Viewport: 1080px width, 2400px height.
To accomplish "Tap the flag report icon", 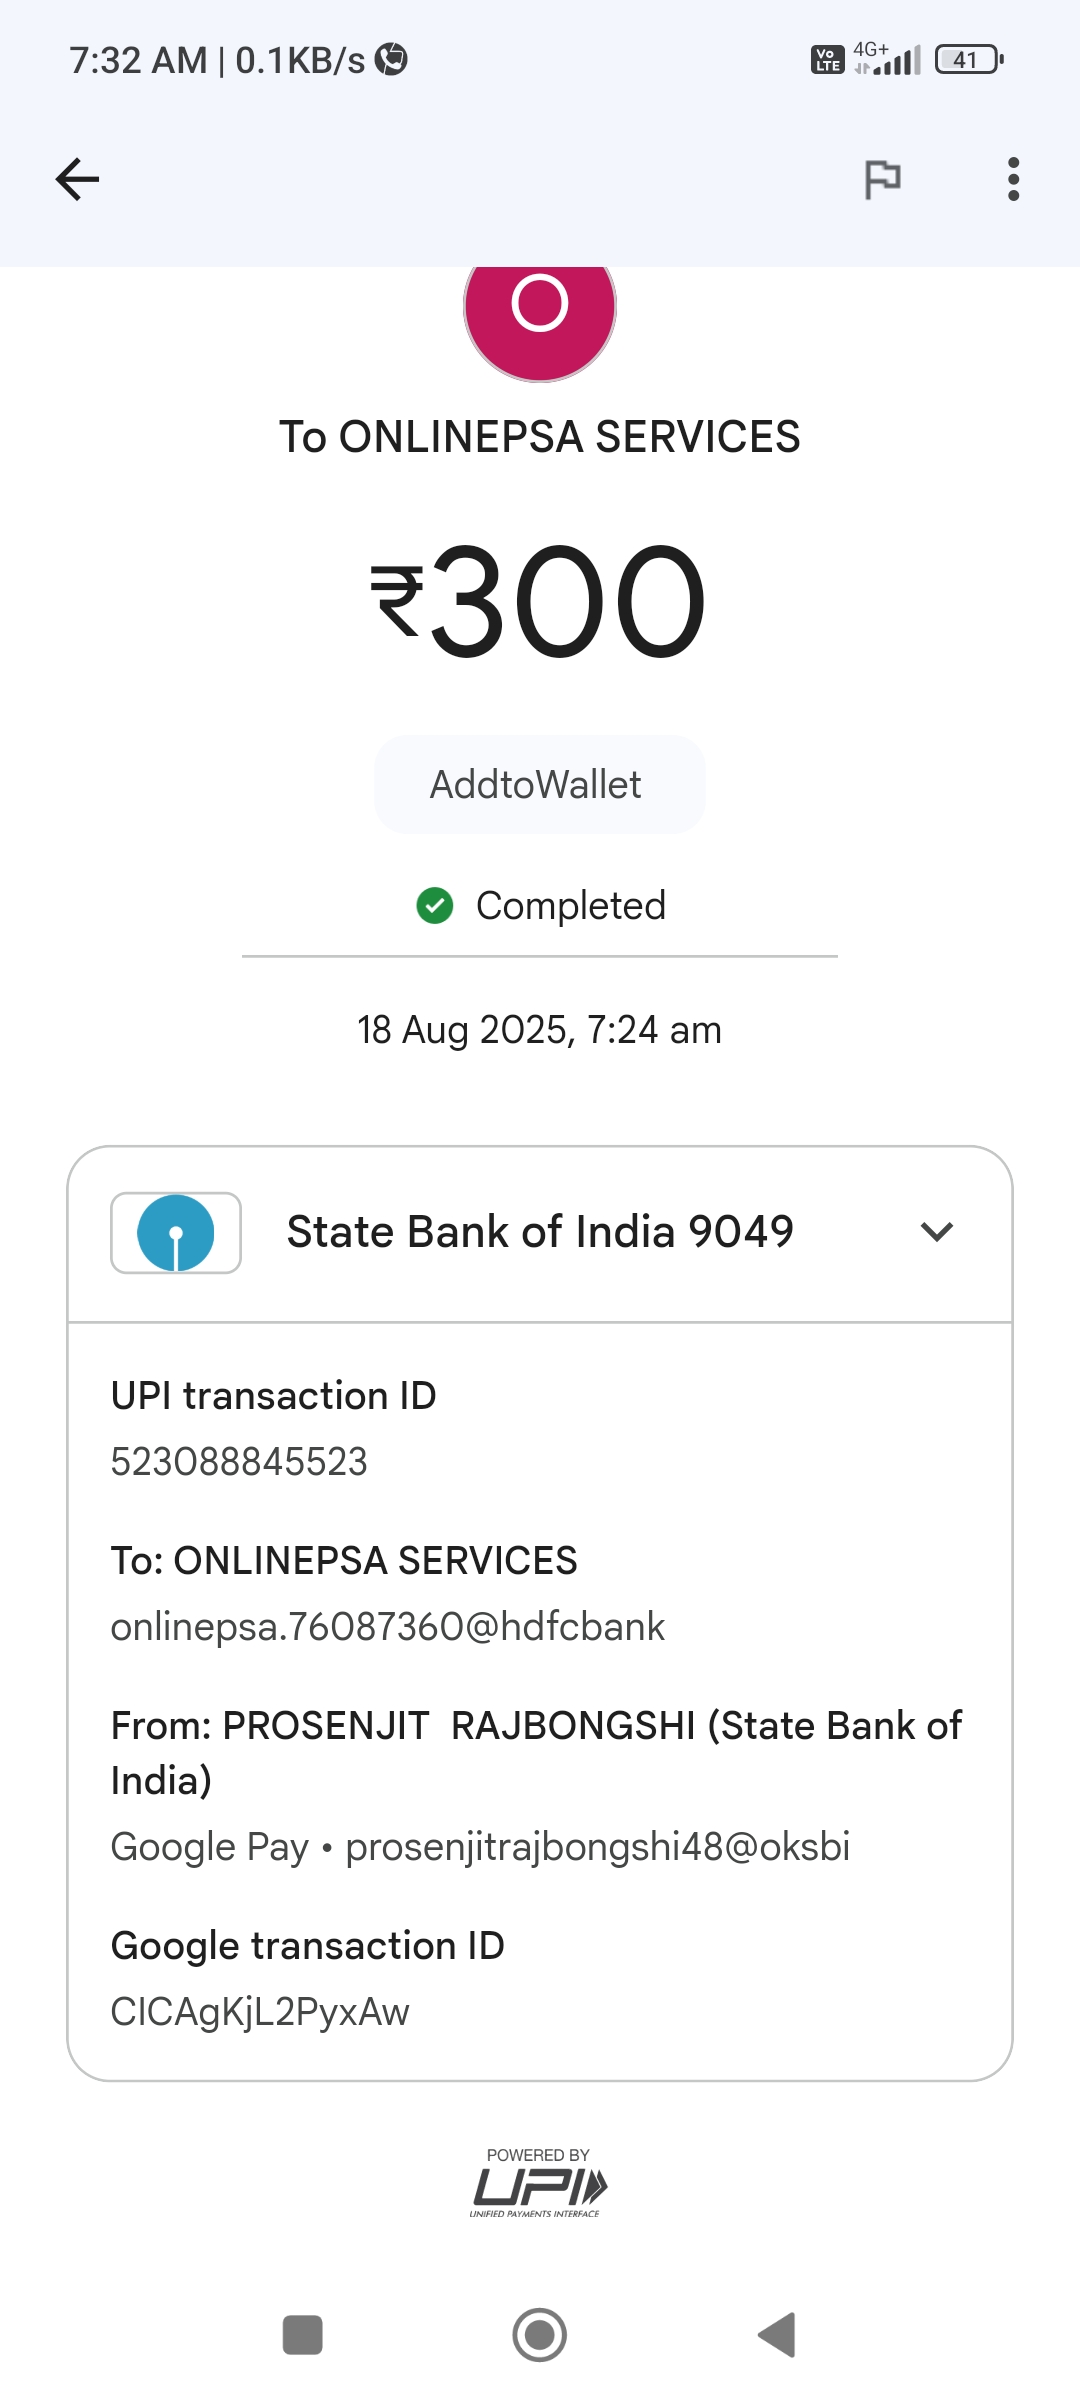I will [882, 180].
